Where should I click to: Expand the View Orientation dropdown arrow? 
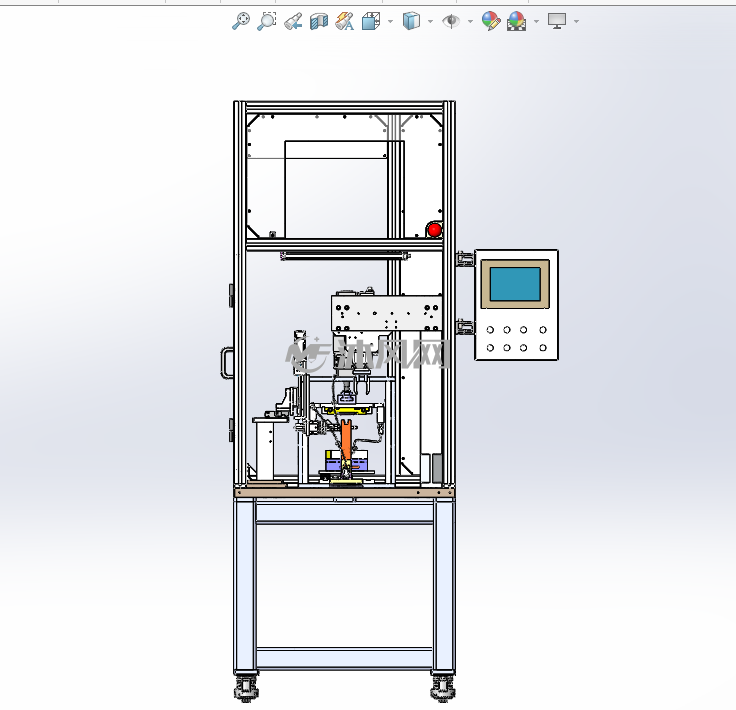391,22
